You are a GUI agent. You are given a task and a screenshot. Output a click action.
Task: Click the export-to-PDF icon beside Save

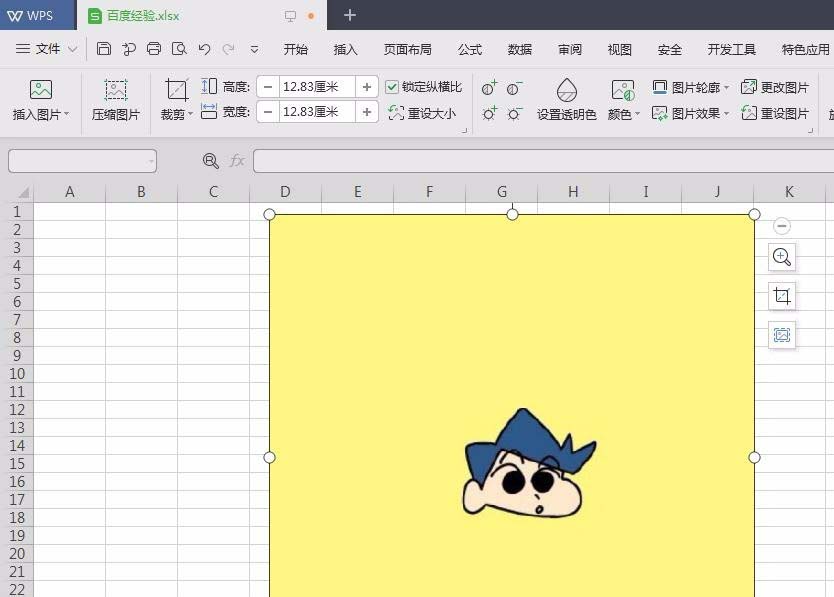click(x=129, y=49)
